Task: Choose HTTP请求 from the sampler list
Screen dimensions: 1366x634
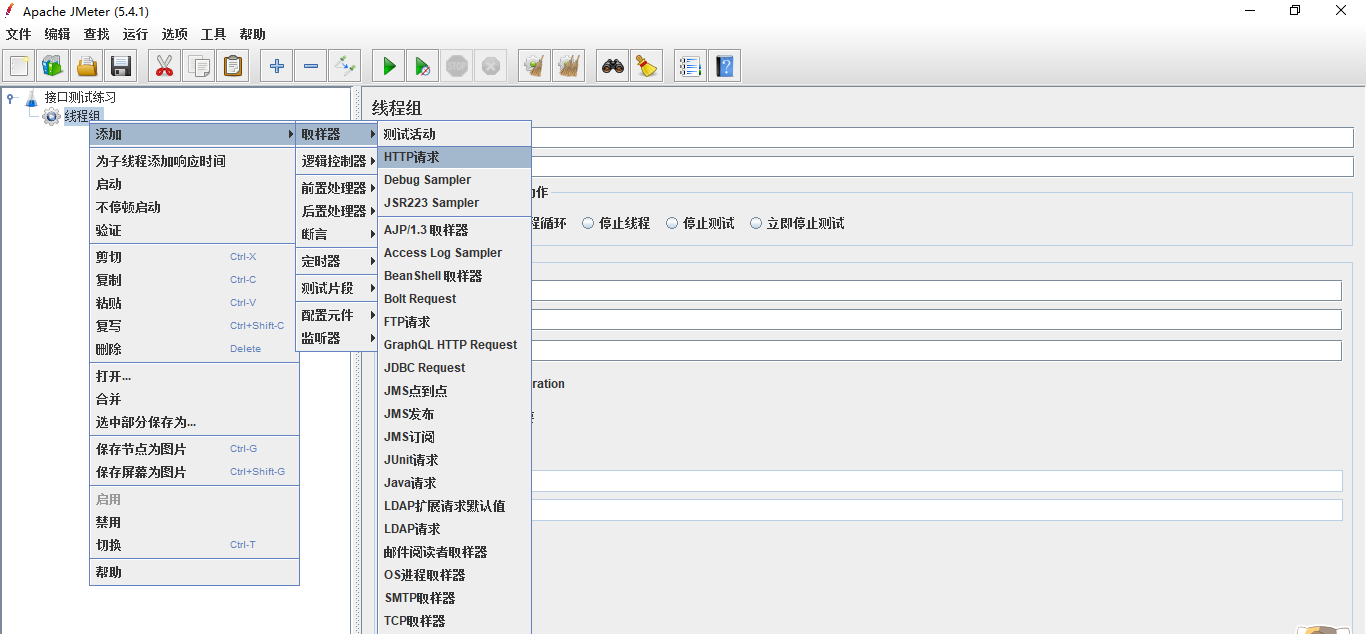Action: [454, 157]
